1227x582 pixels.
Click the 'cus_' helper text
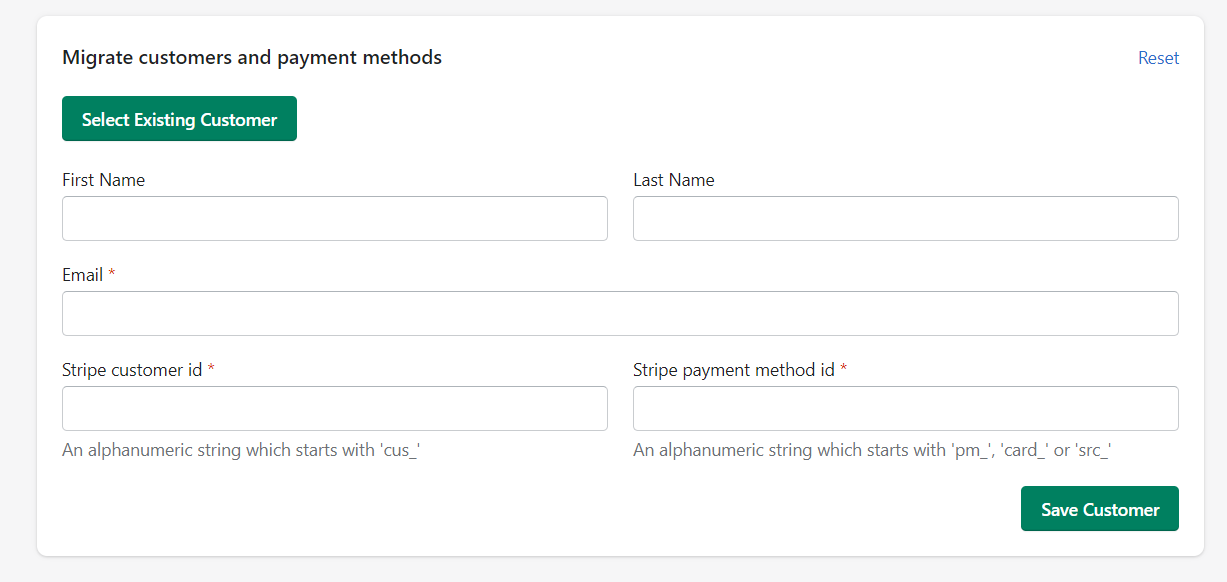pos(241,450)
